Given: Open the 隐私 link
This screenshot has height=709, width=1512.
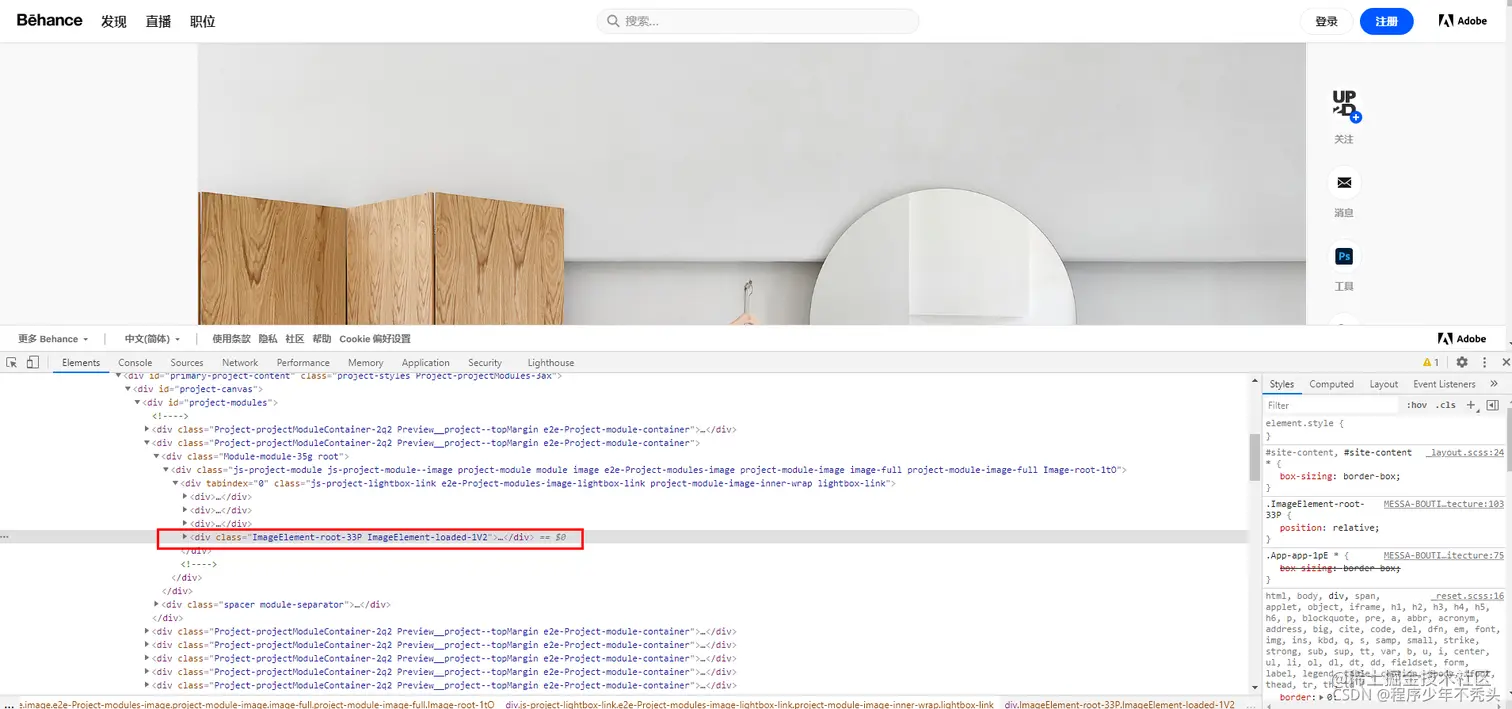Looking at the screenshot, I should (268, 339).
